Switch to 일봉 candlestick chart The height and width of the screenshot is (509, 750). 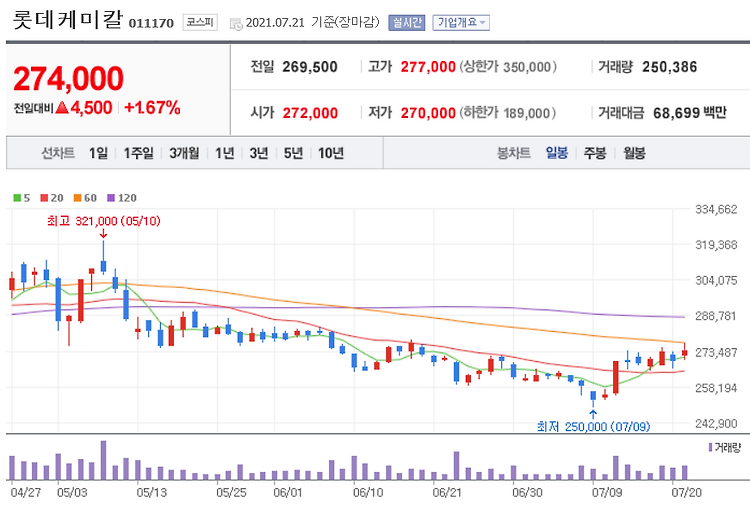(x=557, y=153)
